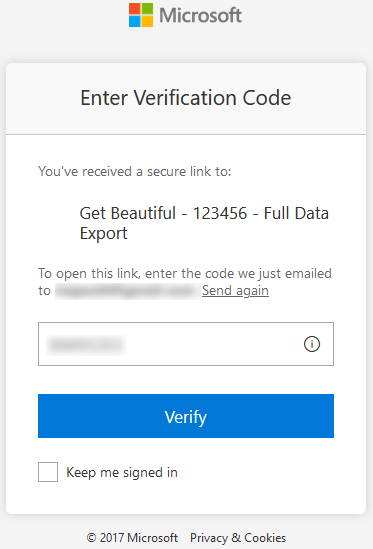
Task: Select the Microsoft wordmark text
Action: pos(200,15)
